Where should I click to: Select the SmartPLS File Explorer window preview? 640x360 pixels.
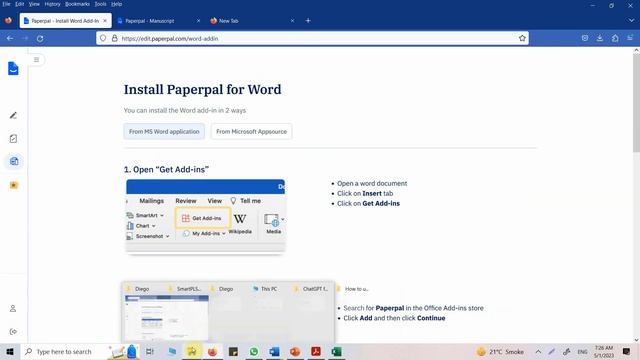[189, 289]
